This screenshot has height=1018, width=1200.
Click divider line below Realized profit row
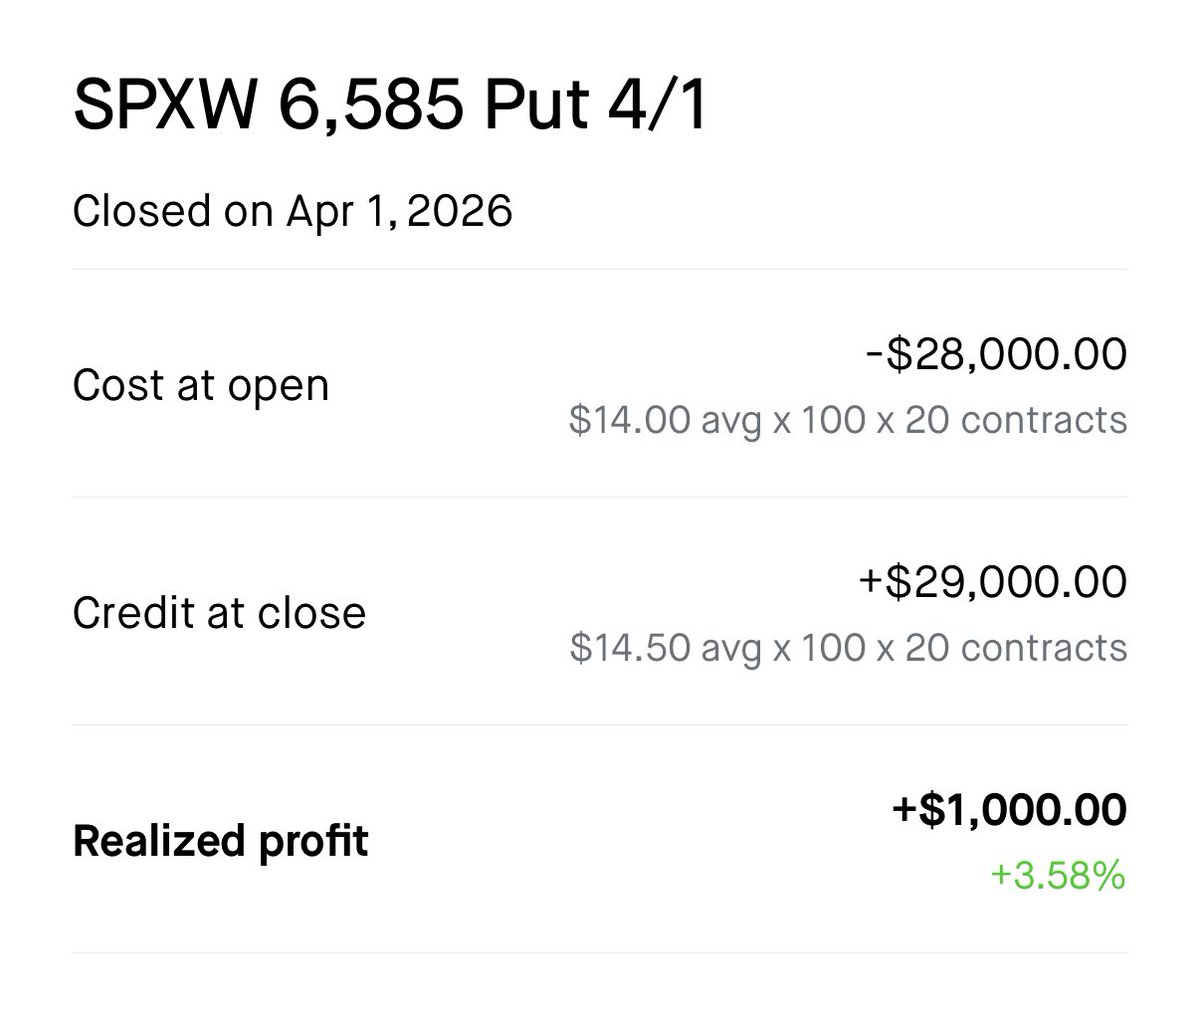point(600,953)
